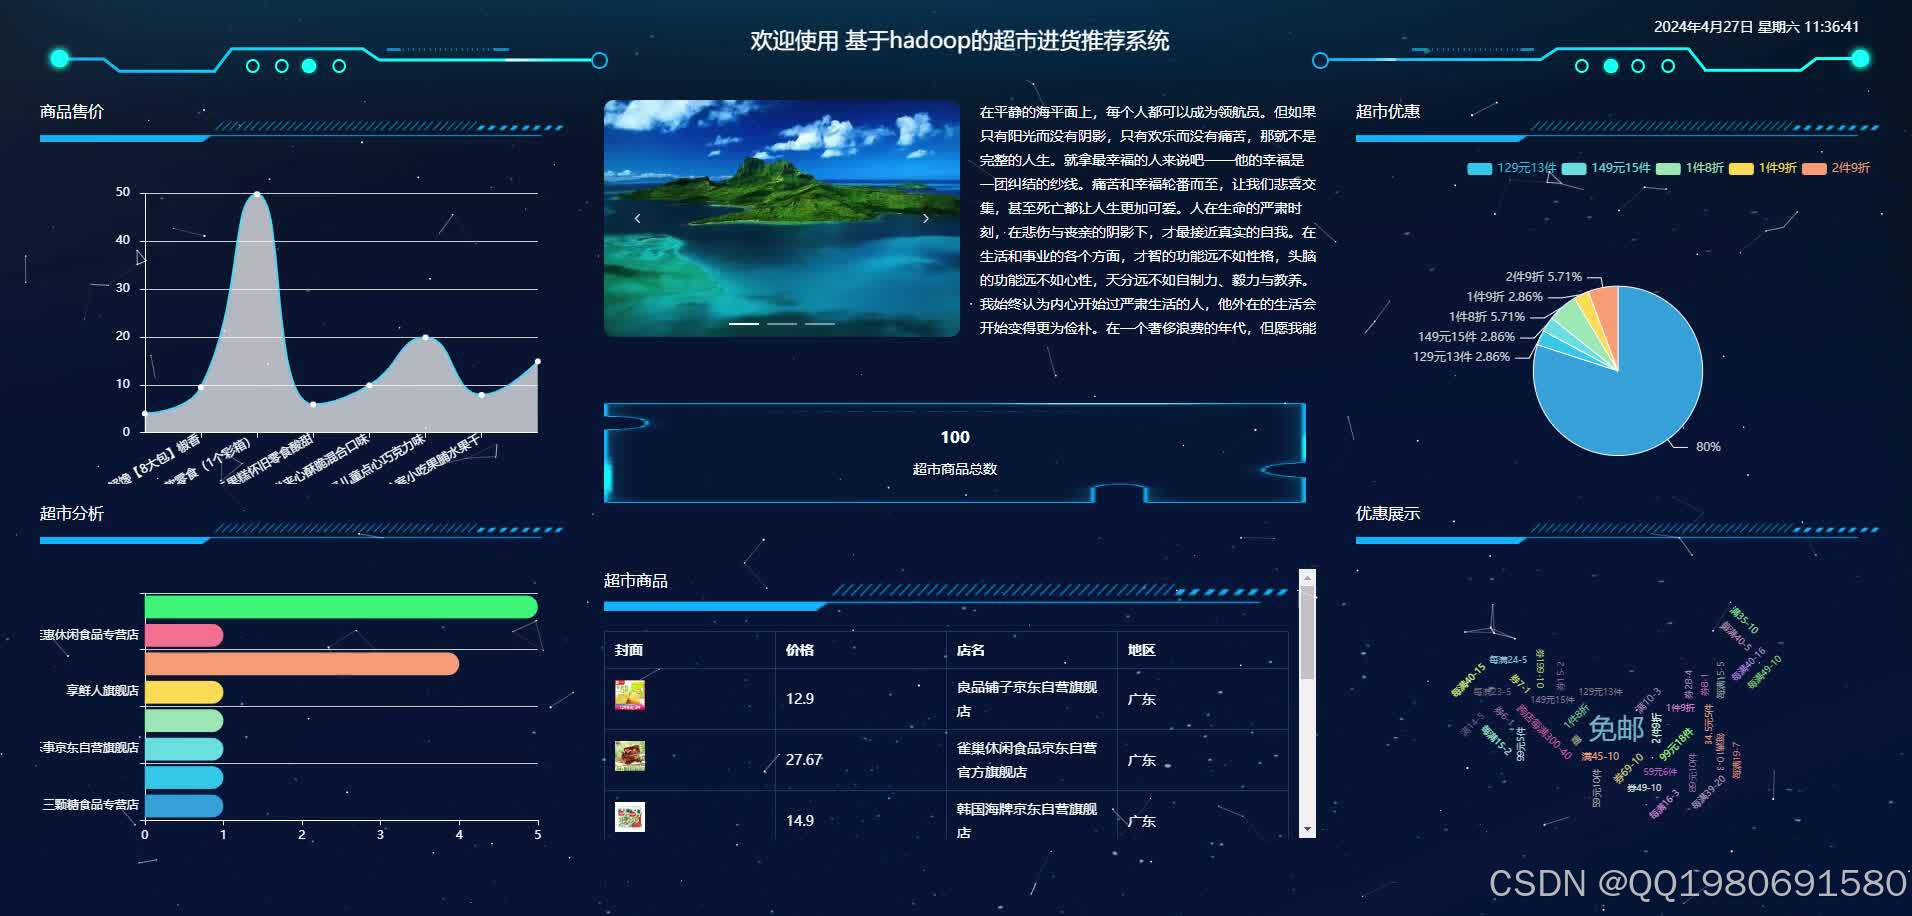Viewport: 1912px width, 916px height.
Task: Click the carousel next arrow
Action: pyautogui.click(x=926, y=217)
